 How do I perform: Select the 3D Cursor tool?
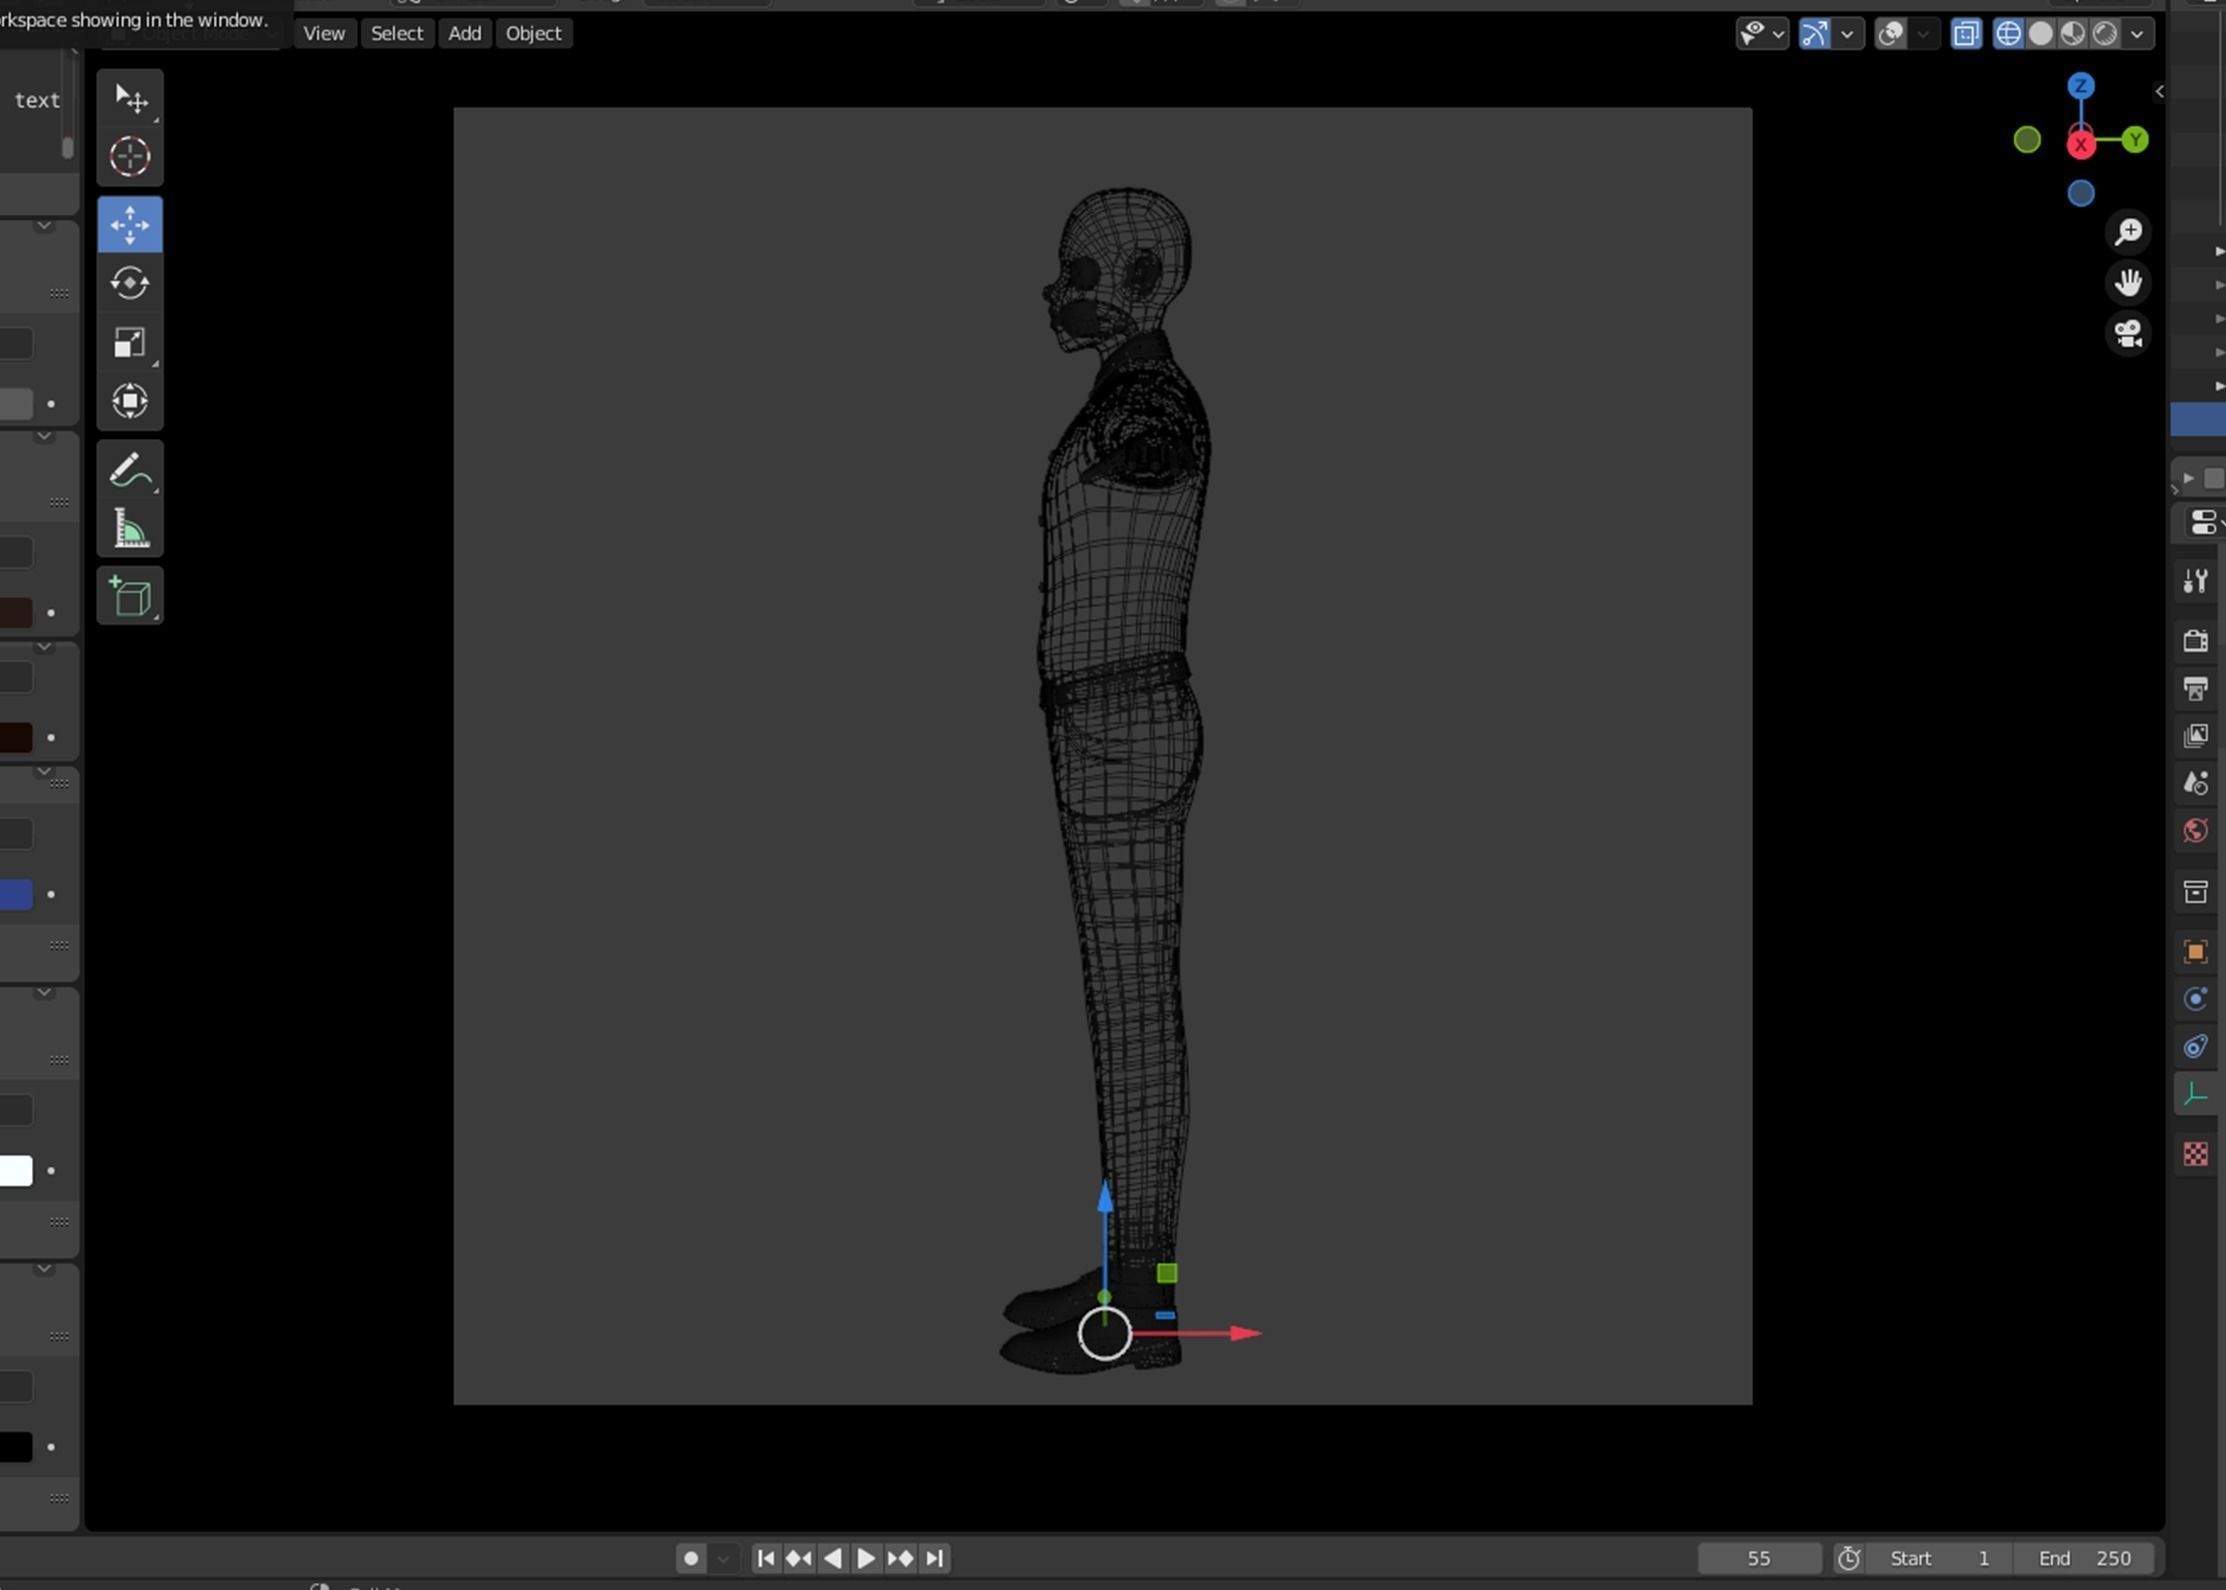tap(130, 157)
